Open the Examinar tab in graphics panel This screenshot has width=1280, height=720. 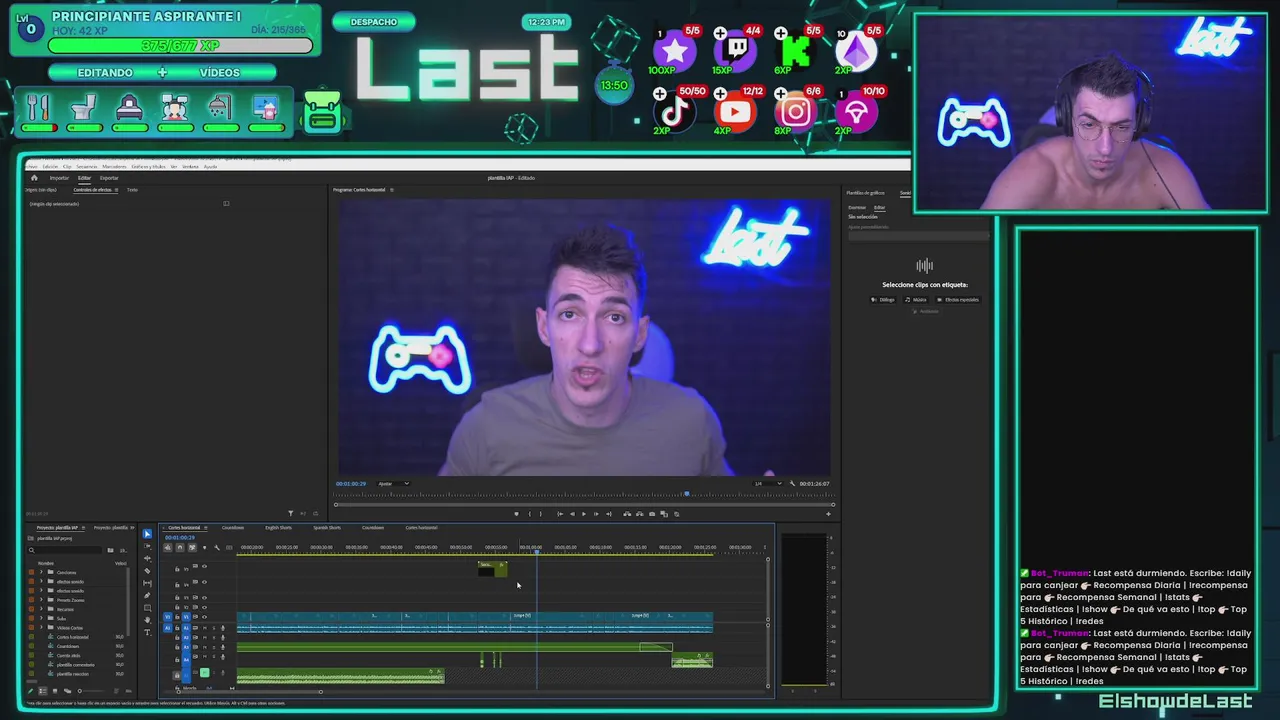857,207
